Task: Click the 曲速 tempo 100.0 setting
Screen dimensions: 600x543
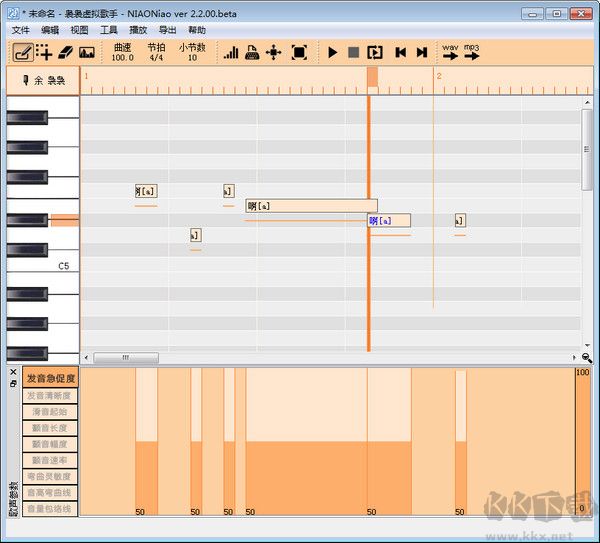Action: click(x=122, y=52)
